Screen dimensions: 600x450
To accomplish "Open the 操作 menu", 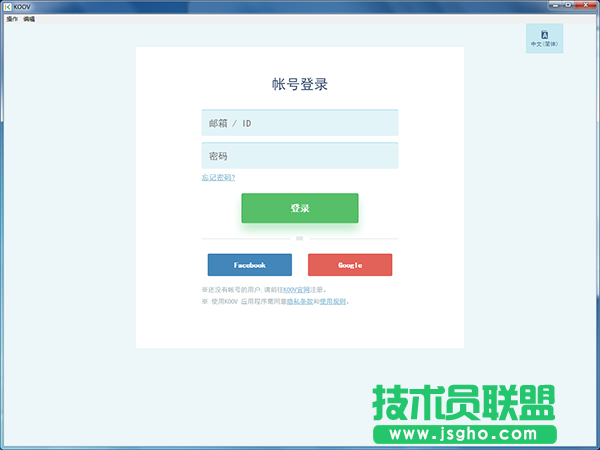I will coord(12,19).
